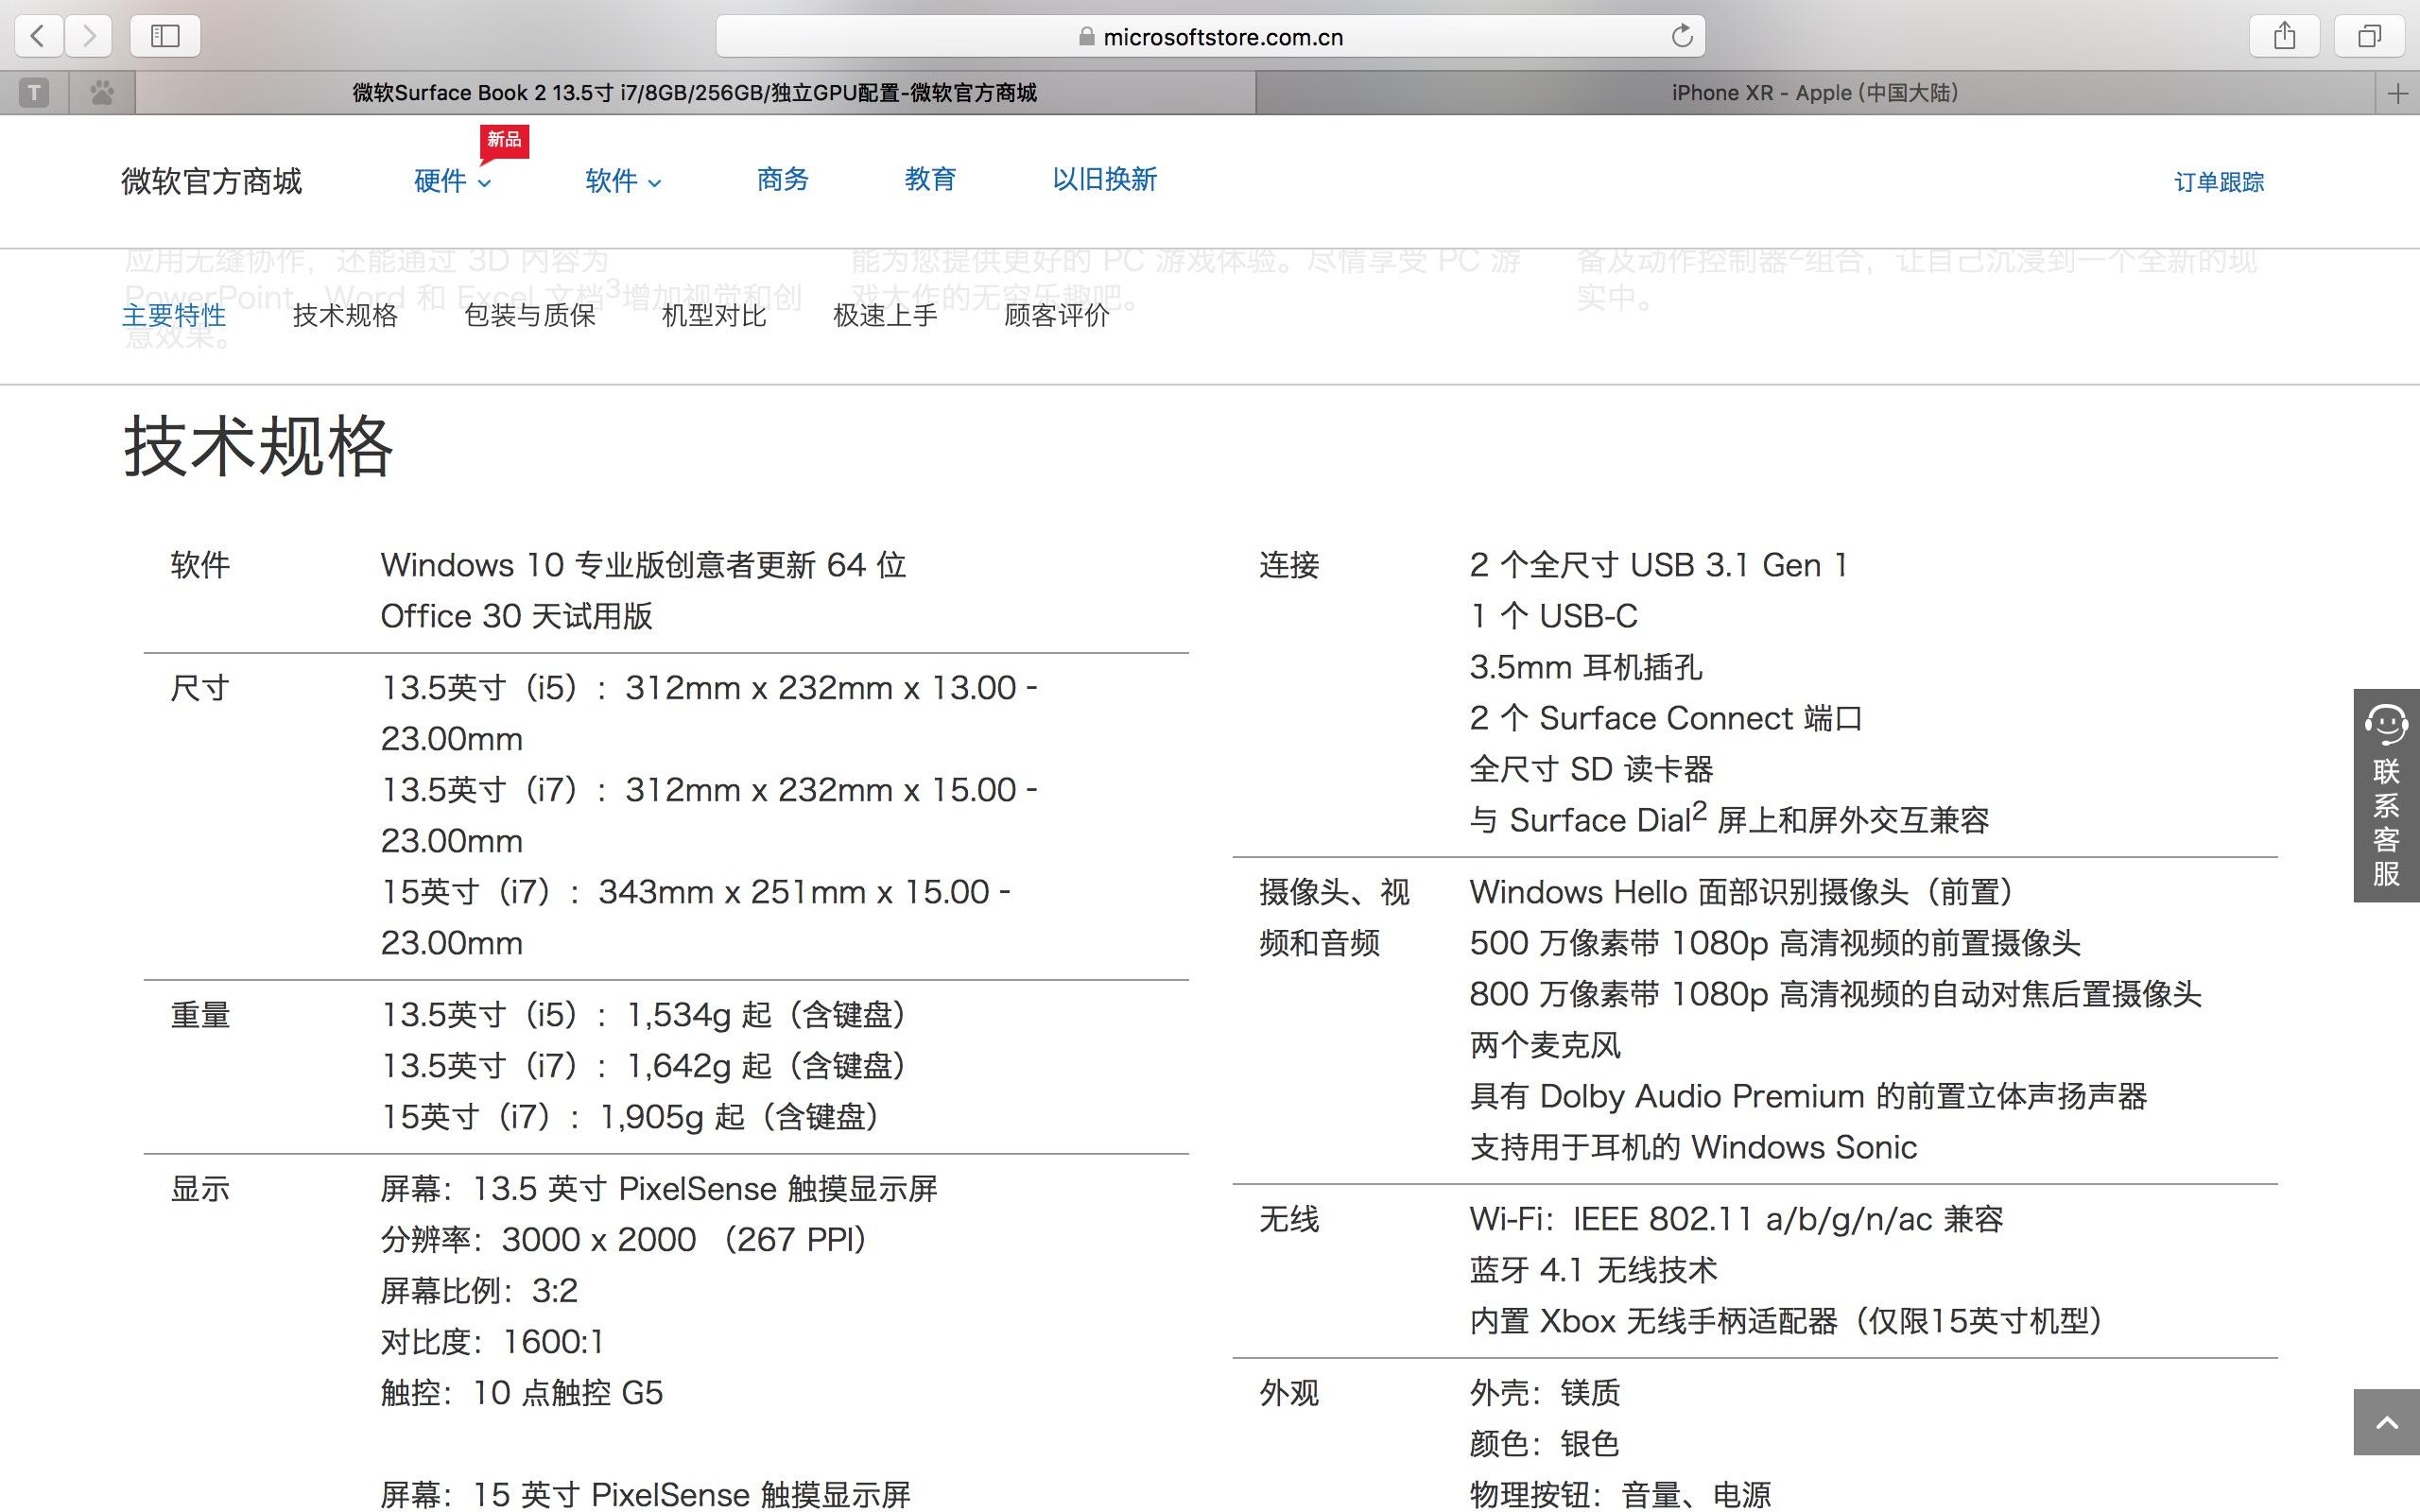Click the 重量 spec row label
Viewport: 2420px width, 1512px height.
pos(200,1016)
